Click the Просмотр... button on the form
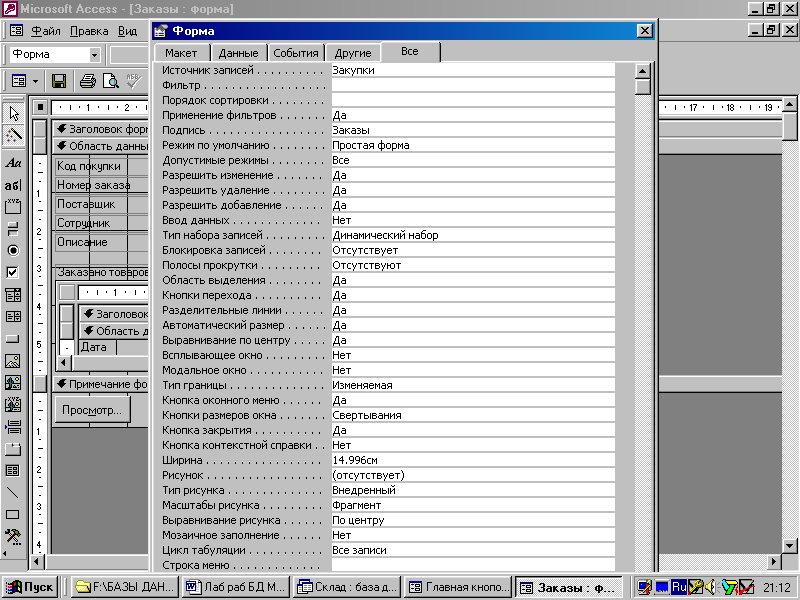The image size is (800, 600). click(92, 410)
